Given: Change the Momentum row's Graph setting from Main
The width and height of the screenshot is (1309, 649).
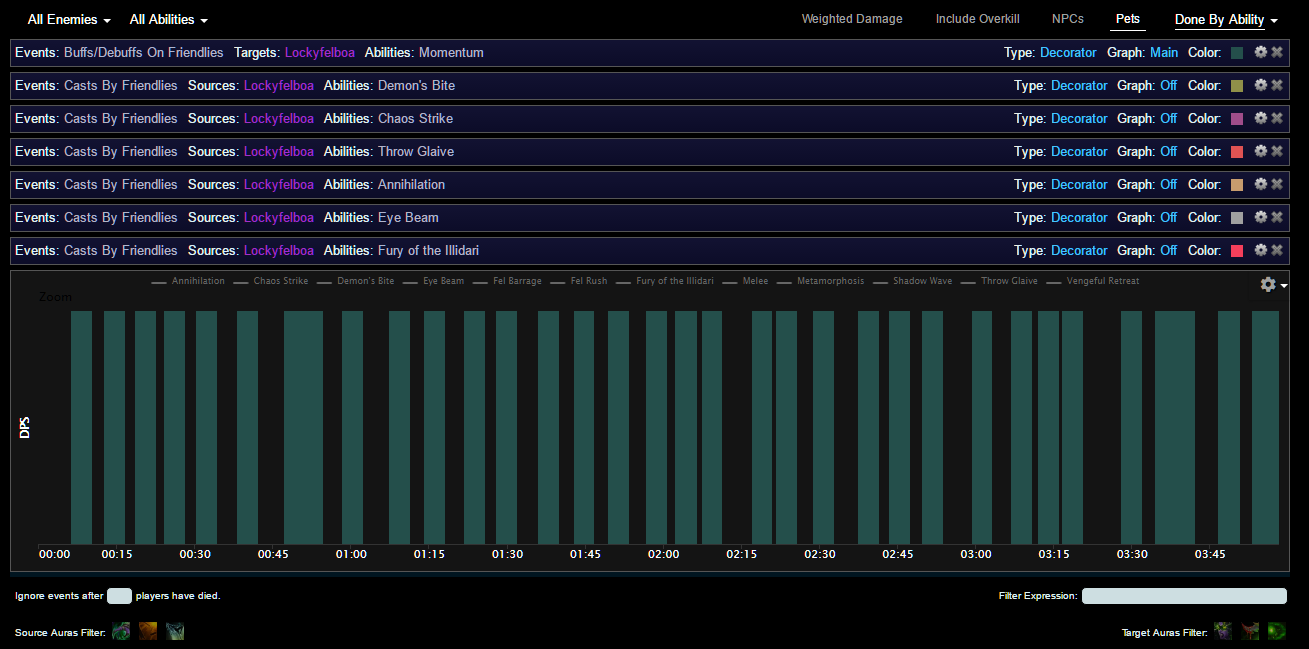Looking at the screenshot, I should pyautogui.click(x=1164, y=52).
